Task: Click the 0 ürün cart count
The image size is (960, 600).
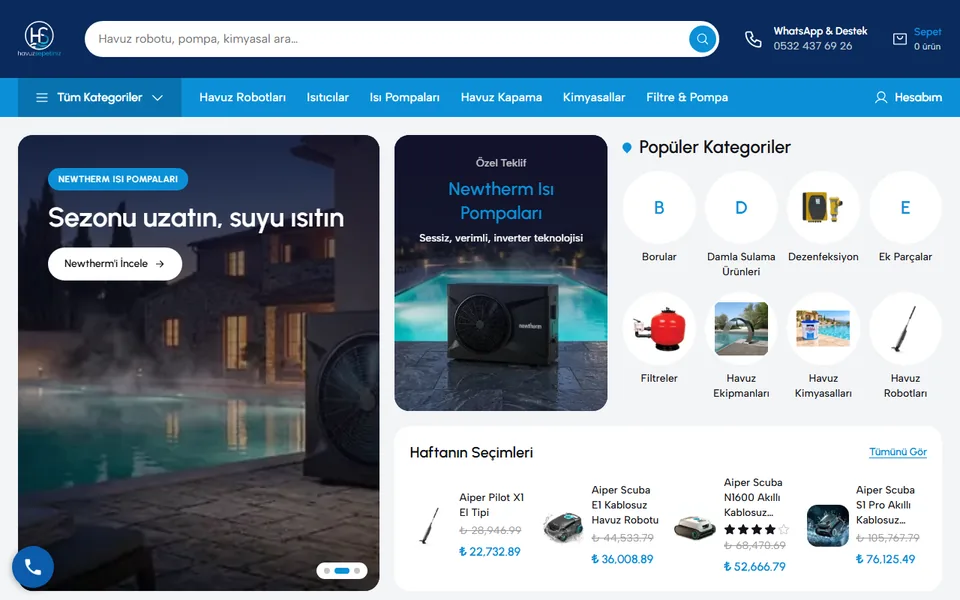Action: 927,47
